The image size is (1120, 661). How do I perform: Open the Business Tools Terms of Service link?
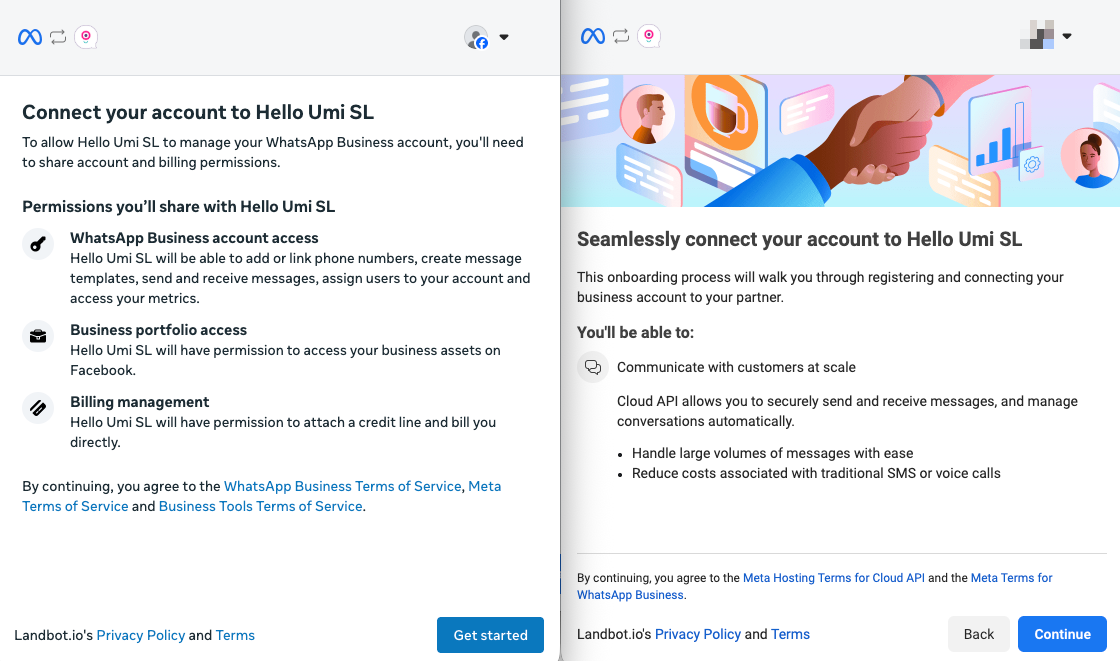point(260,506)
